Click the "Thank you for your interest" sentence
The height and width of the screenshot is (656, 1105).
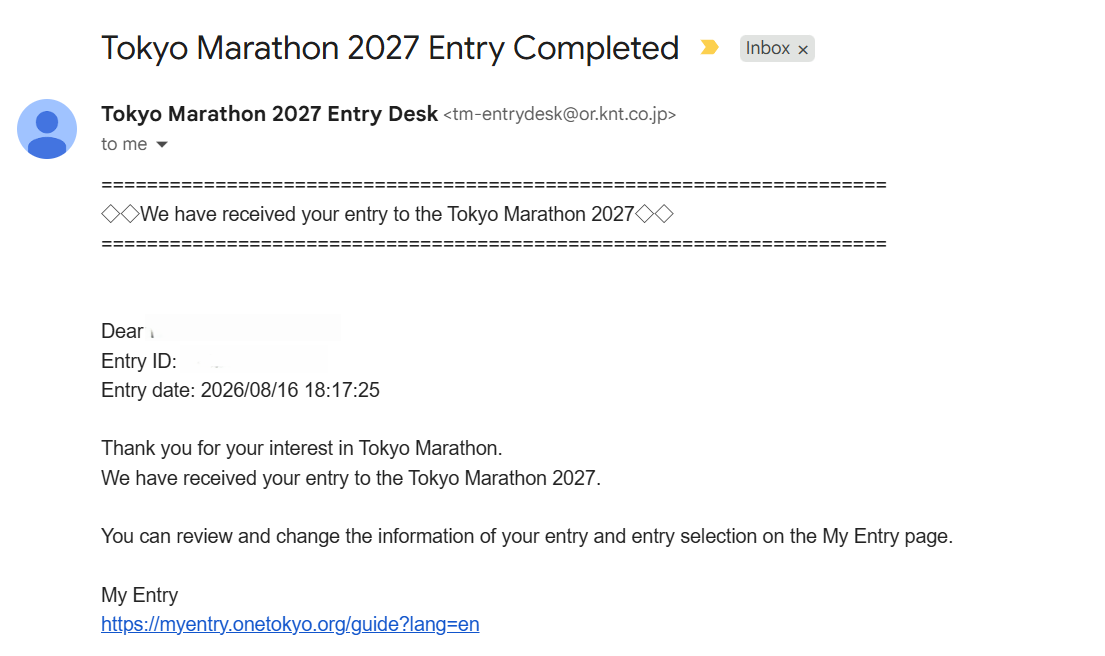click(302, 448)
